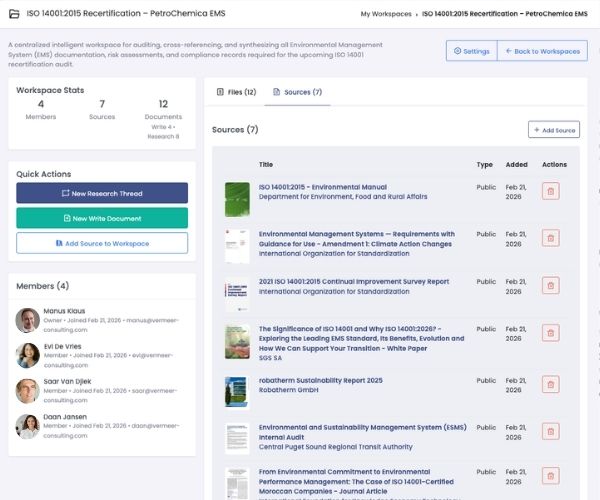Select member name Saar Van Dijek

[67, 381]
